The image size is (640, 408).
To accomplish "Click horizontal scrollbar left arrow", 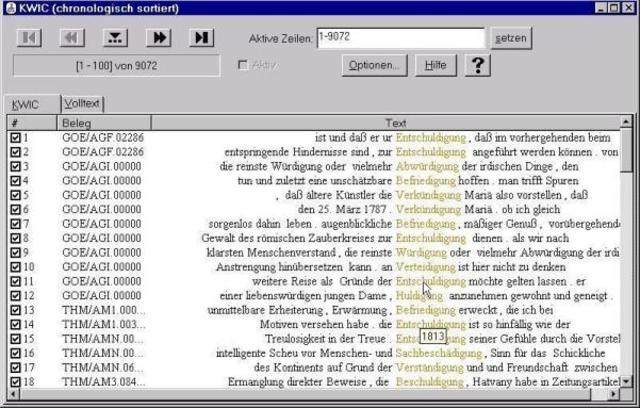I will (x=13, y=394).
